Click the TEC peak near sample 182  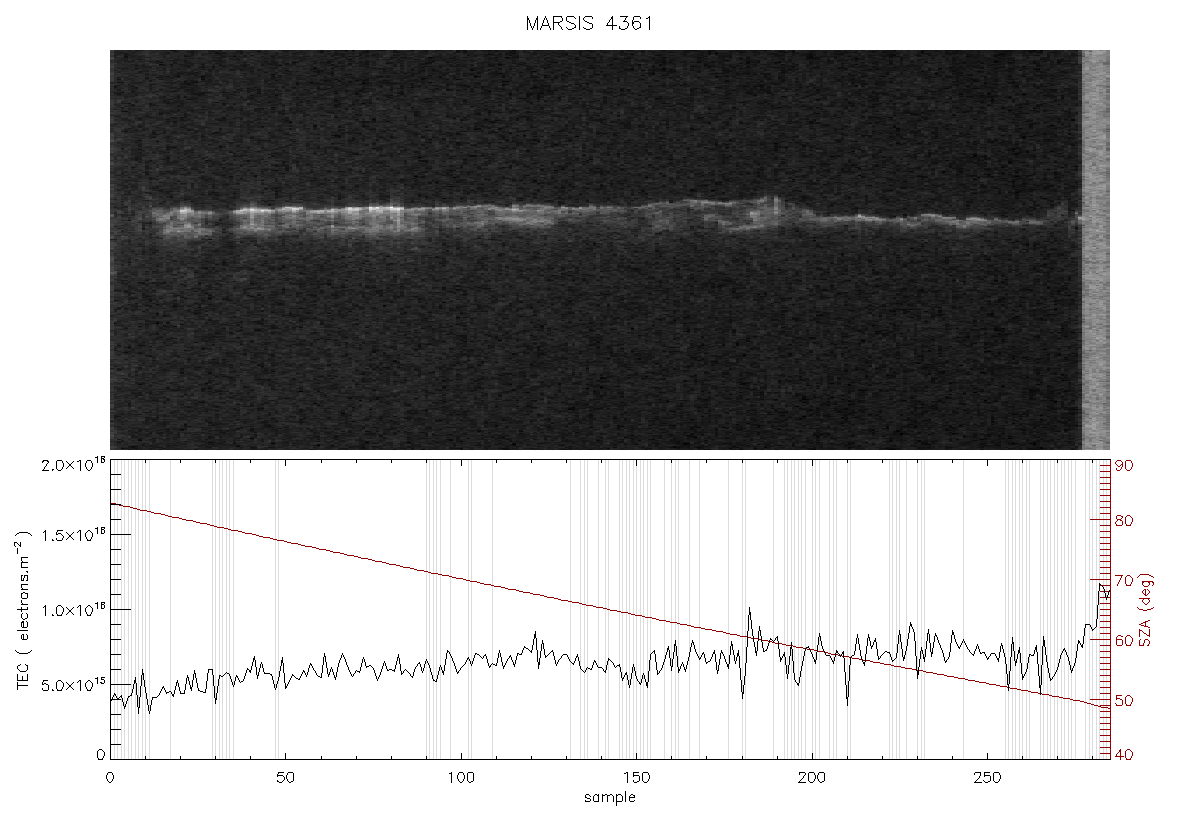[750, 608]
